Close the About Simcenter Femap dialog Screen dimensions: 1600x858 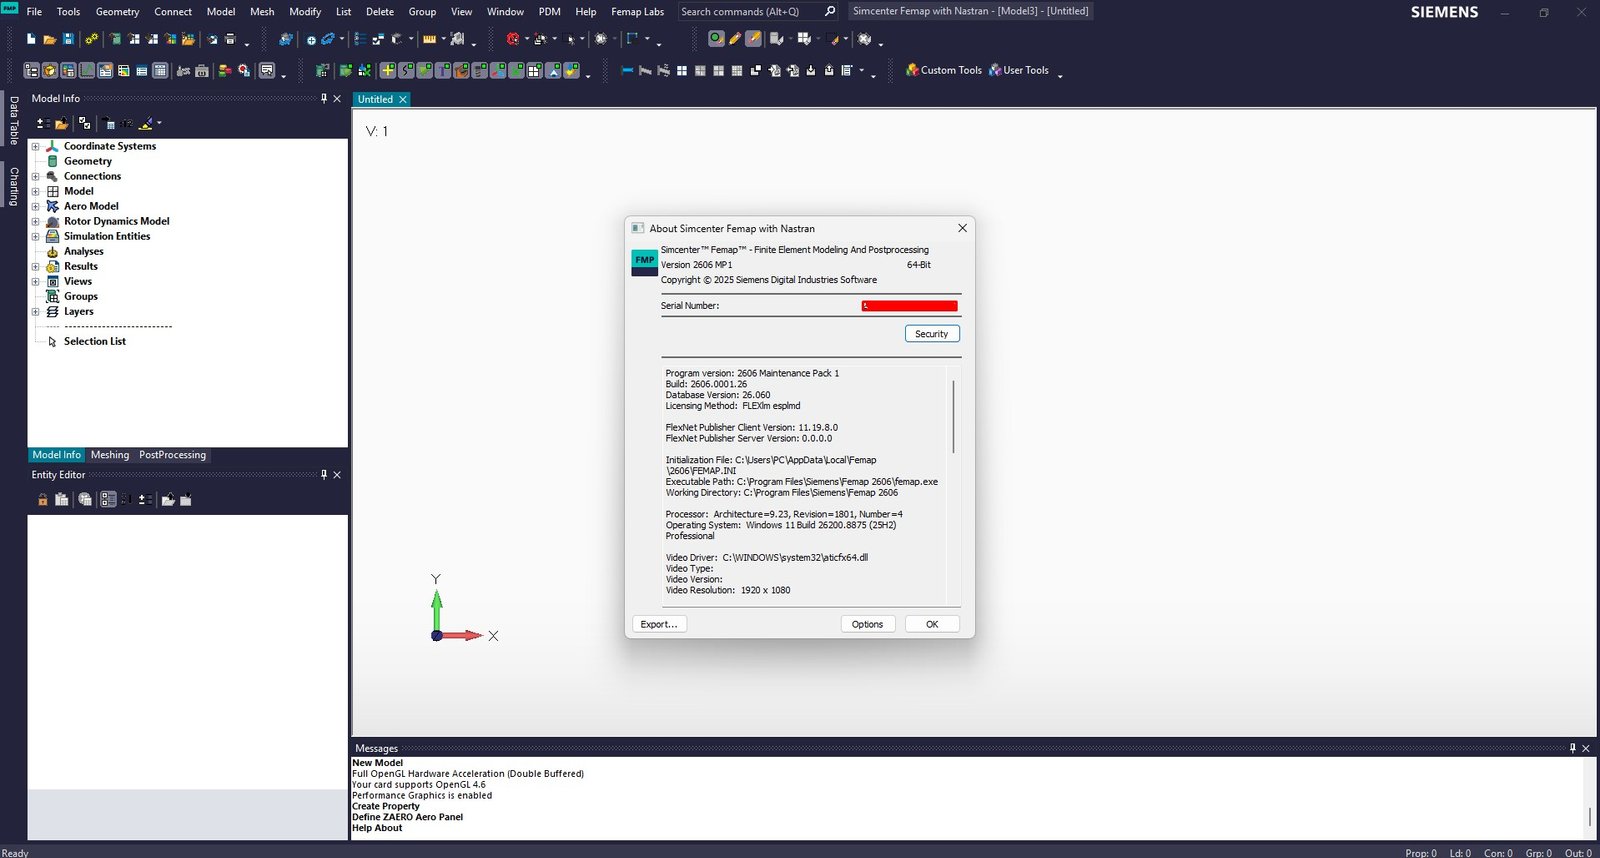coord(962,228)
